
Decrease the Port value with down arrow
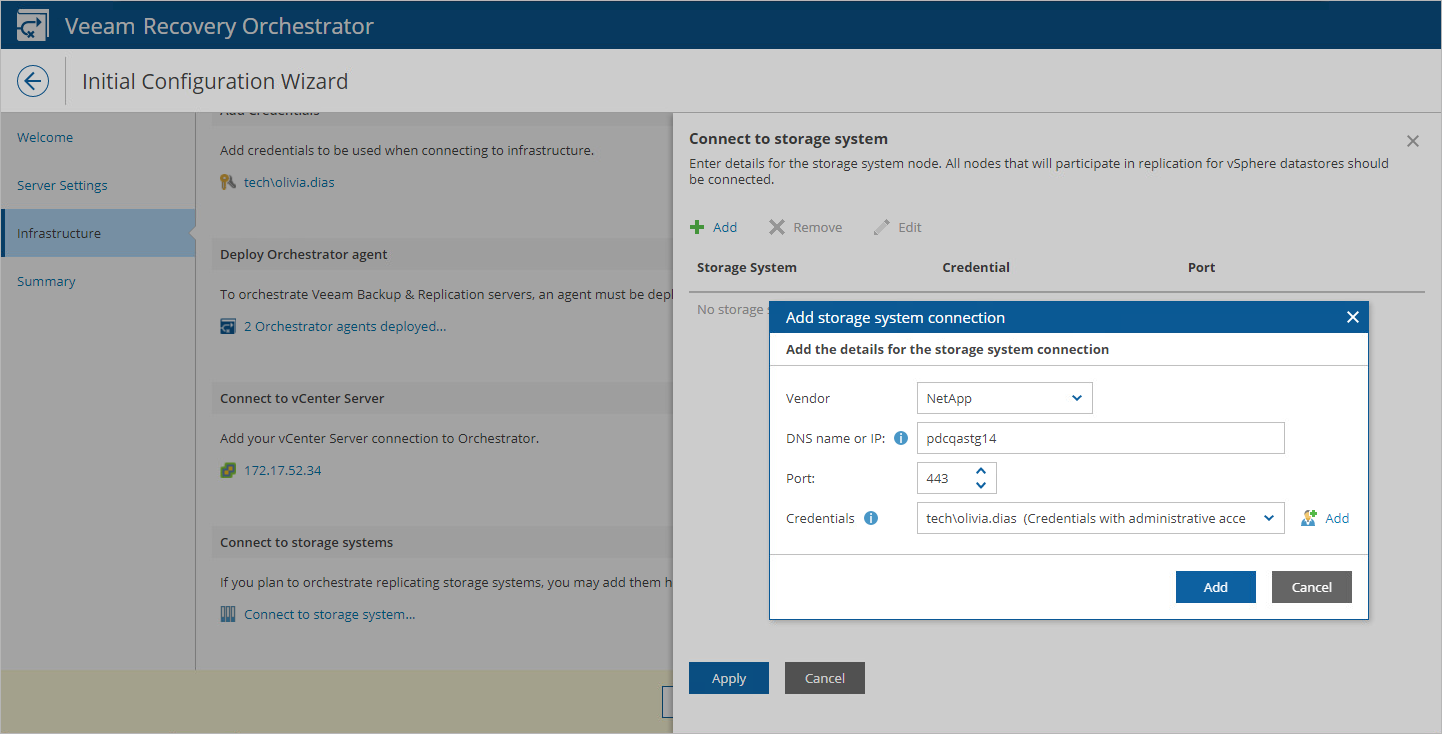(981, 485)
